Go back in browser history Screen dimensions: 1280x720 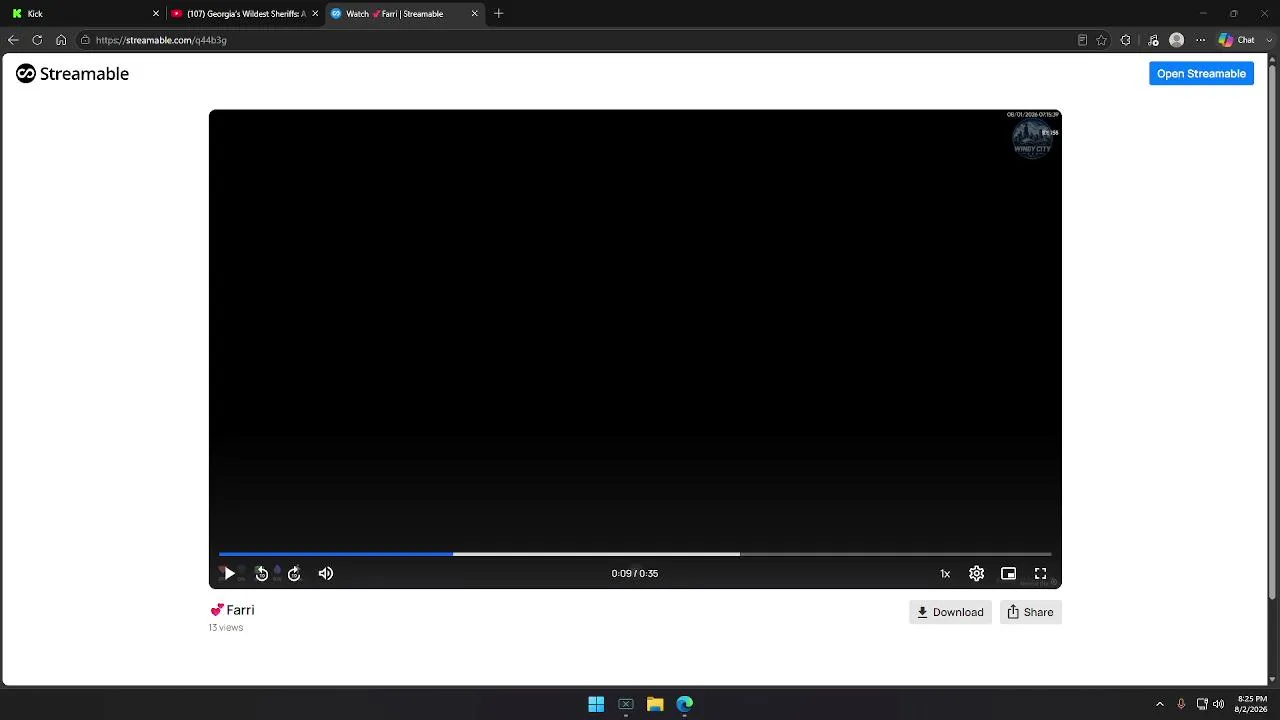coord(13,40)
